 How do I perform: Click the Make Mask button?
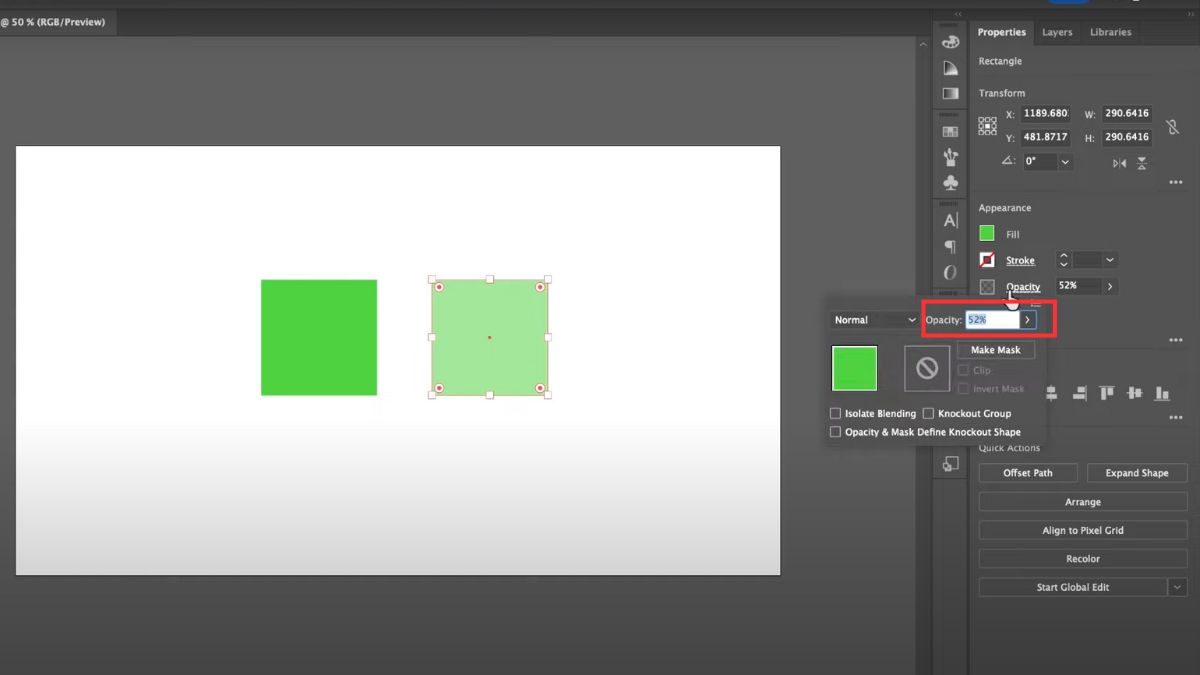tap(995, 350)
